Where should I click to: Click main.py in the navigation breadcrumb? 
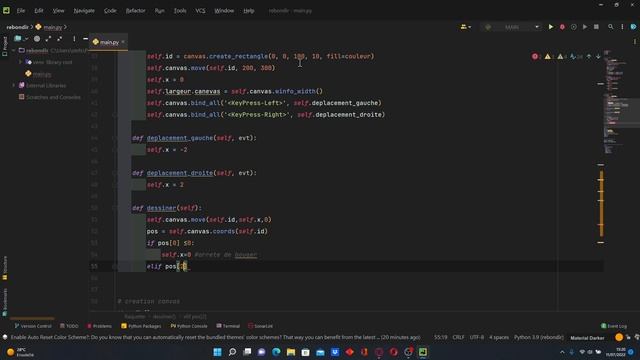coord(53,27)
